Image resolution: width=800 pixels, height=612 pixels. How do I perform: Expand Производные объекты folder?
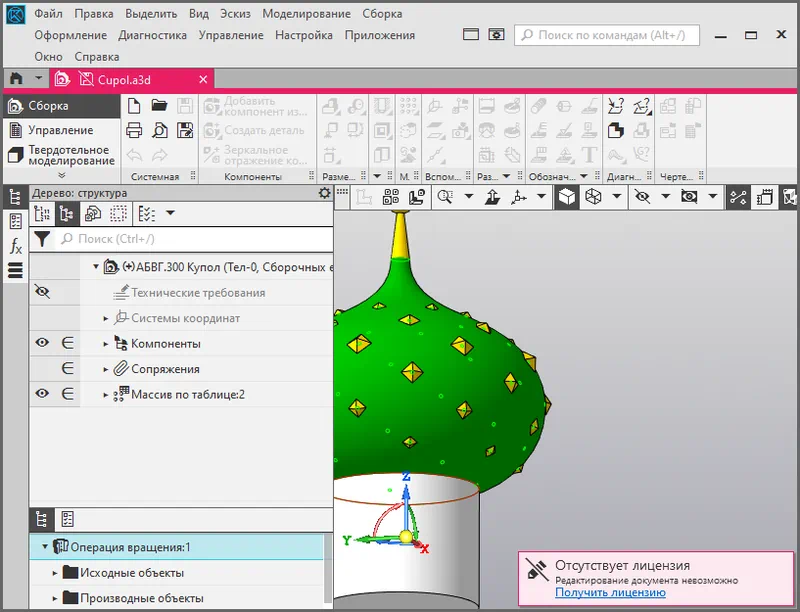[x=55, y=599]
